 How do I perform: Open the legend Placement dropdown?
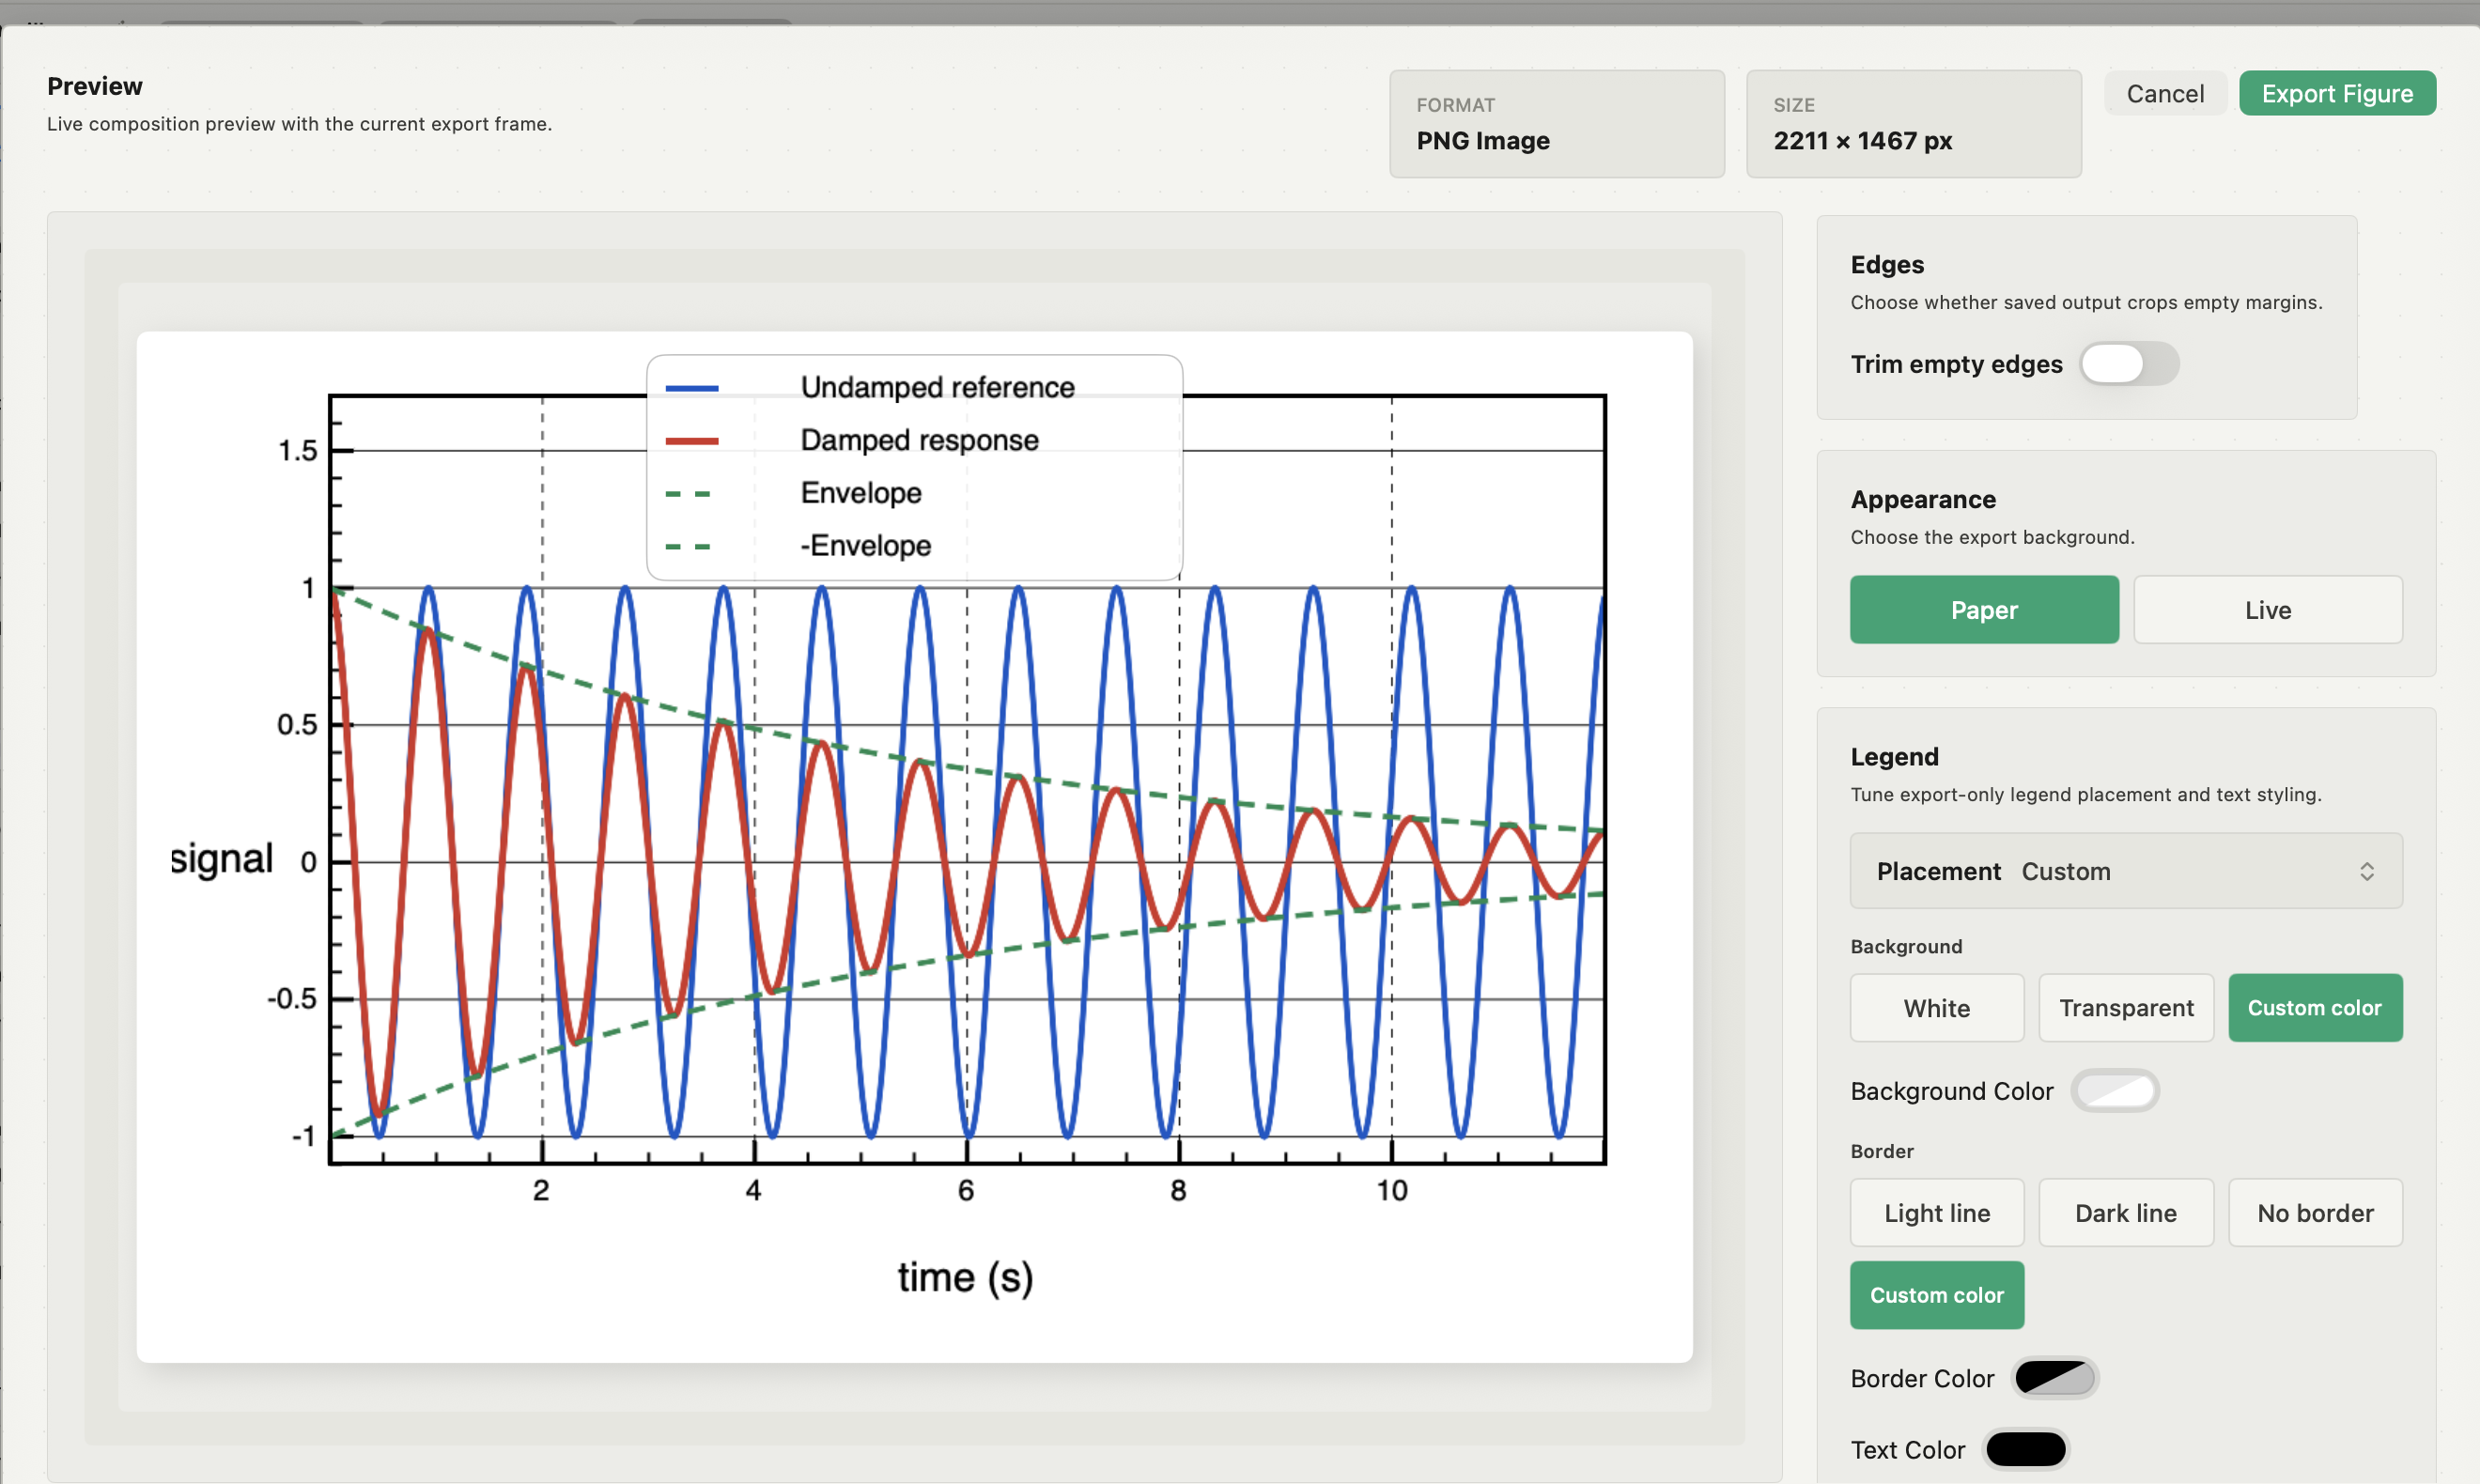tap(2126, 871)
